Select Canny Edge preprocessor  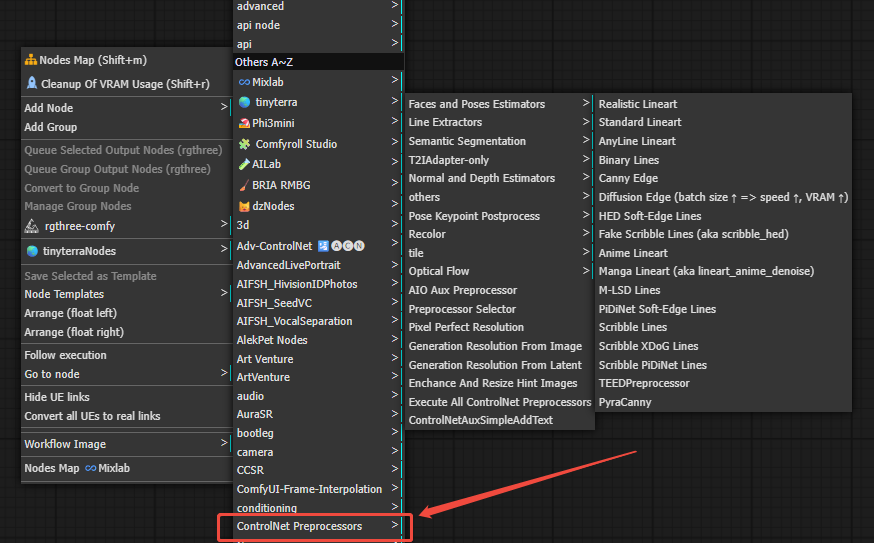tap(628, 178)
